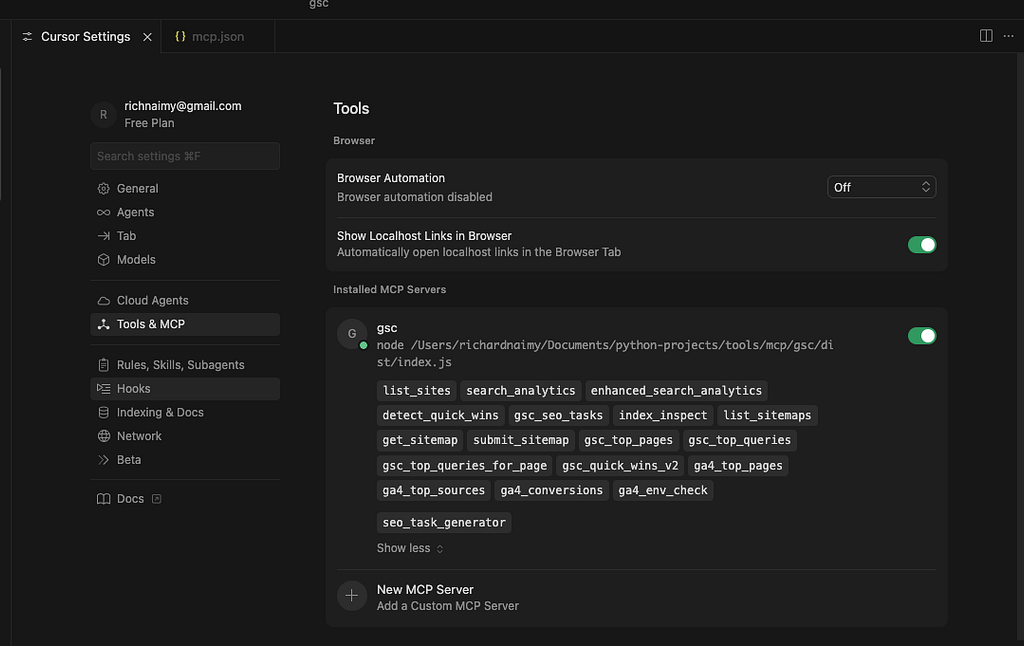Viewport: 1024px width, 646px height.
Task: Open the Browser Automation Off dropdown
Action: coord(881,187)
